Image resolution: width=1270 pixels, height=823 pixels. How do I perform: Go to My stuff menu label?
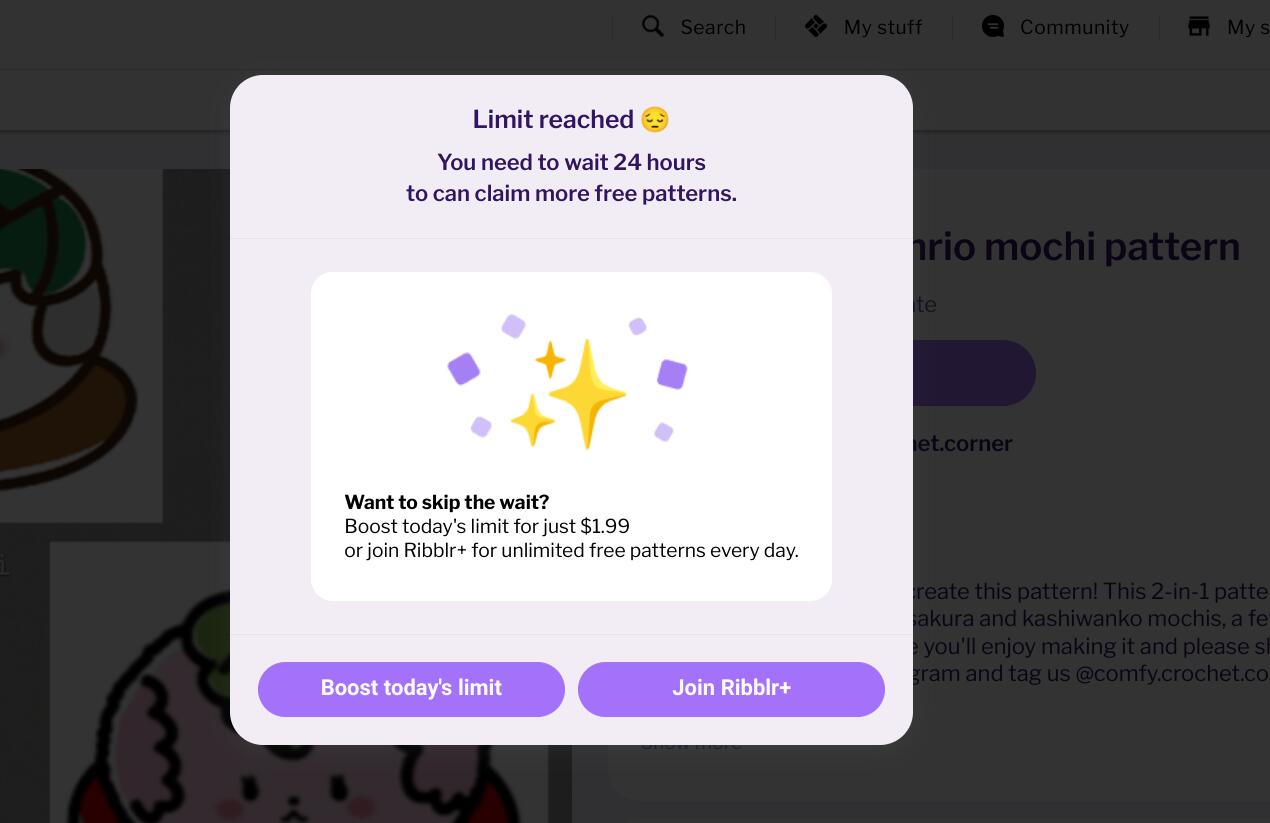tap(883, 28)
